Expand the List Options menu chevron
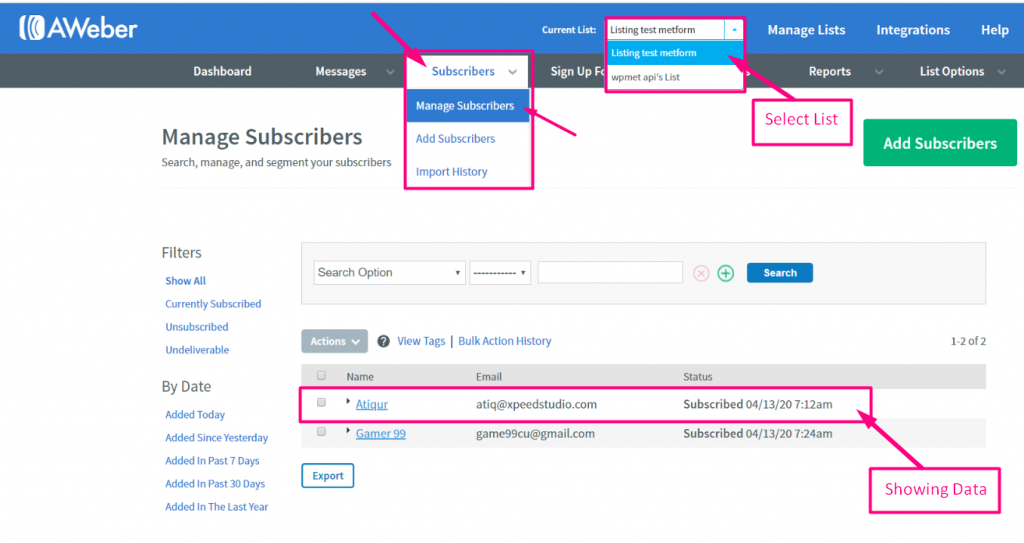Image resolution: width=1024 pixels, height=543 pixels. click(1001, 72)
